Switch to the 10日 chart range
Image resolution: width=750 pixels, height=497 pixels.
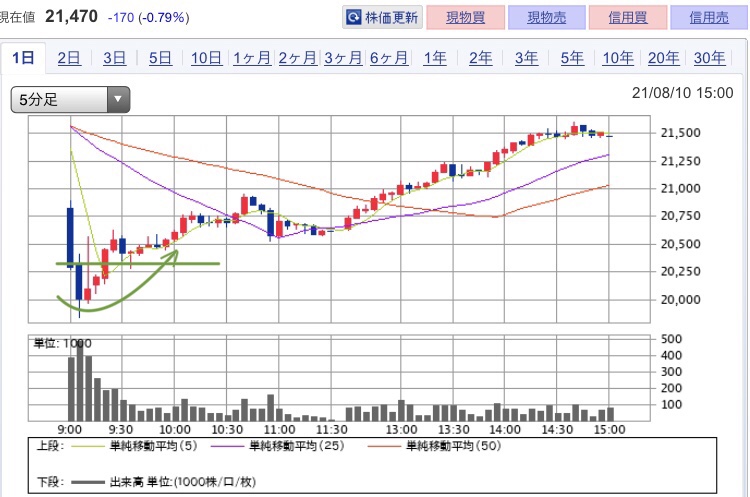click(x=206, y=58)
